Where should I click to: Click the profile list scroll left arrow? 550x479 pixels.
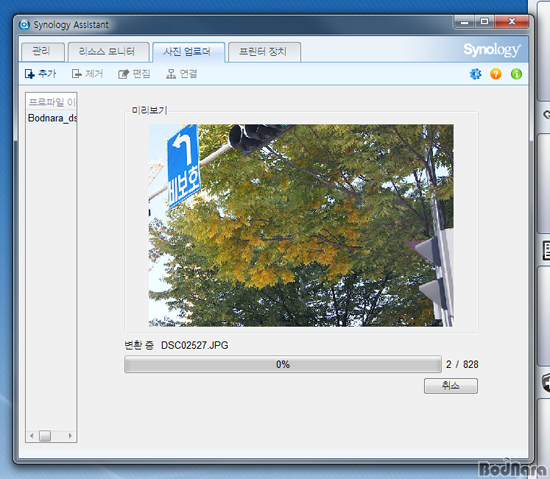(x=32, y=436)
